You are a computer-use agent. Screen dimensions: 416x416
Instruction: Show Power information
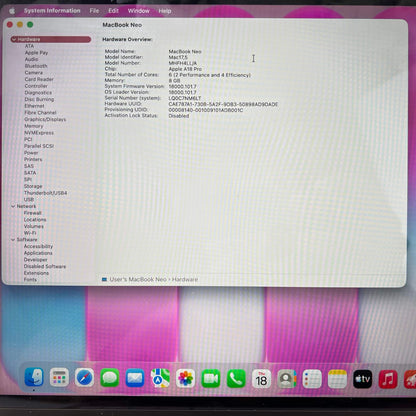click(x=31, y=153)
